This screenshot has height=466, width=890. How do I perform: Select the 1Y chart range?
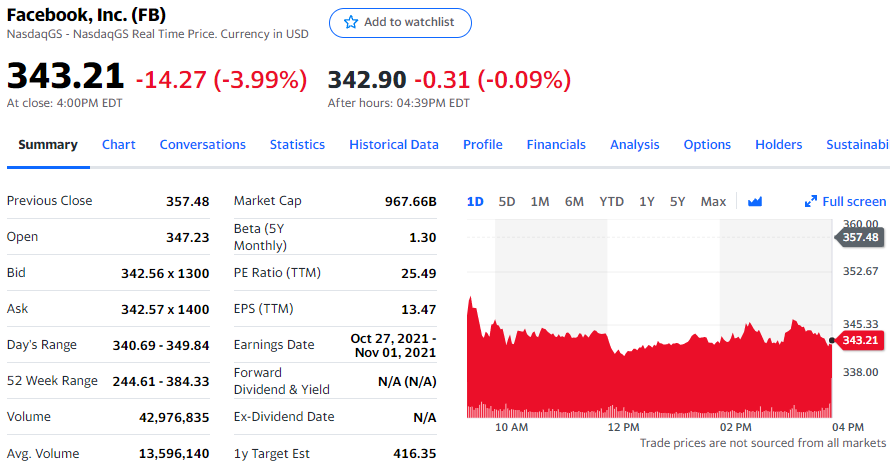[646, 201]
